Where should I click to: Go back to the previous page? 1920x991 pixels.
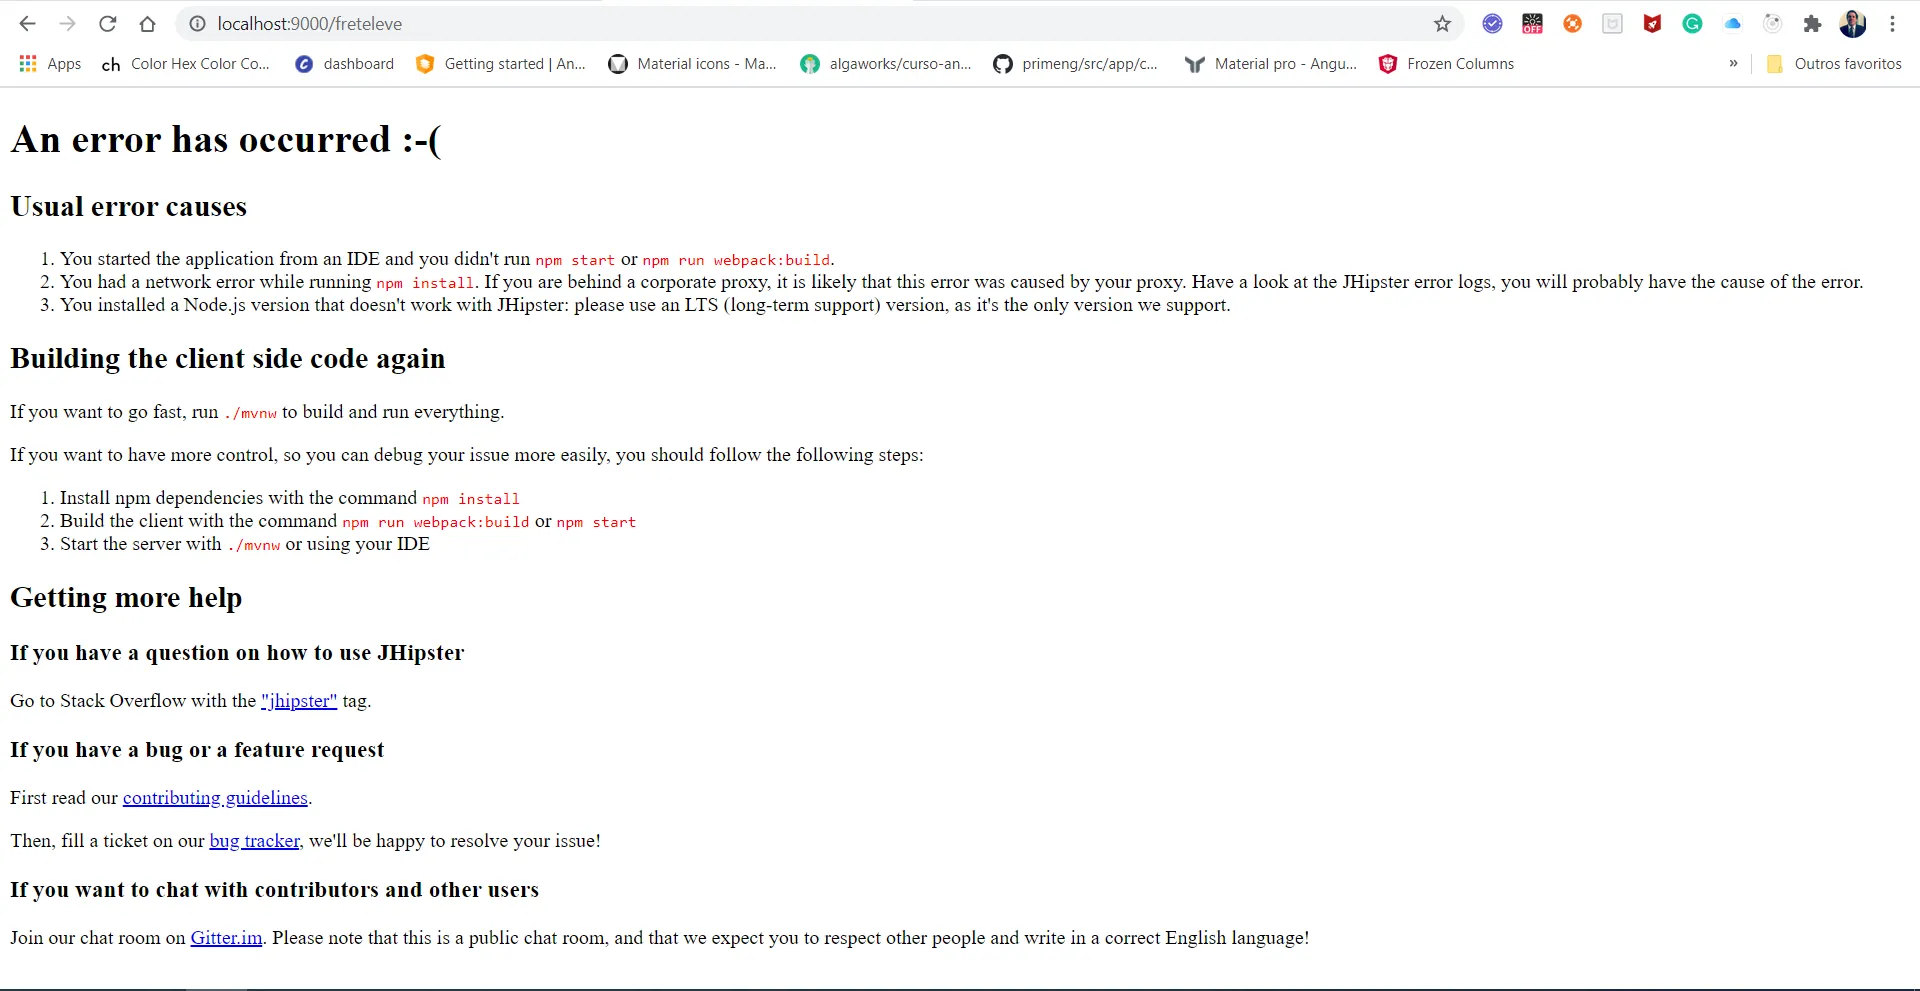28,24
